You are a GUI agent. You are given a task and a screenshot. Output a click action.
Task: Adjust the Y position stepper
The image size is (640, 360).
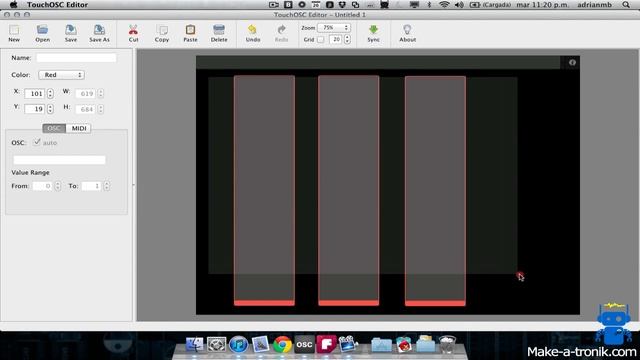(x=50, y=109)
